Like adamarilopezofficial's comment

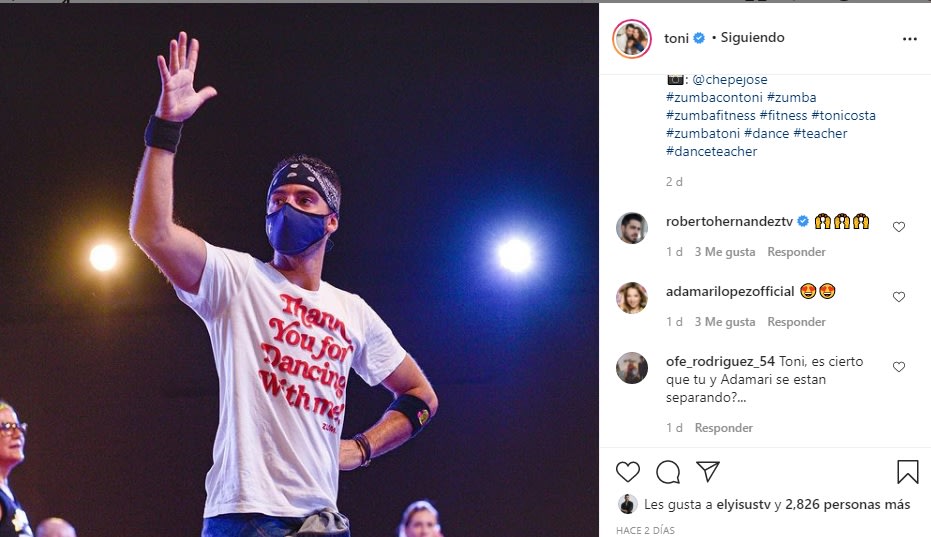(898, 297)
